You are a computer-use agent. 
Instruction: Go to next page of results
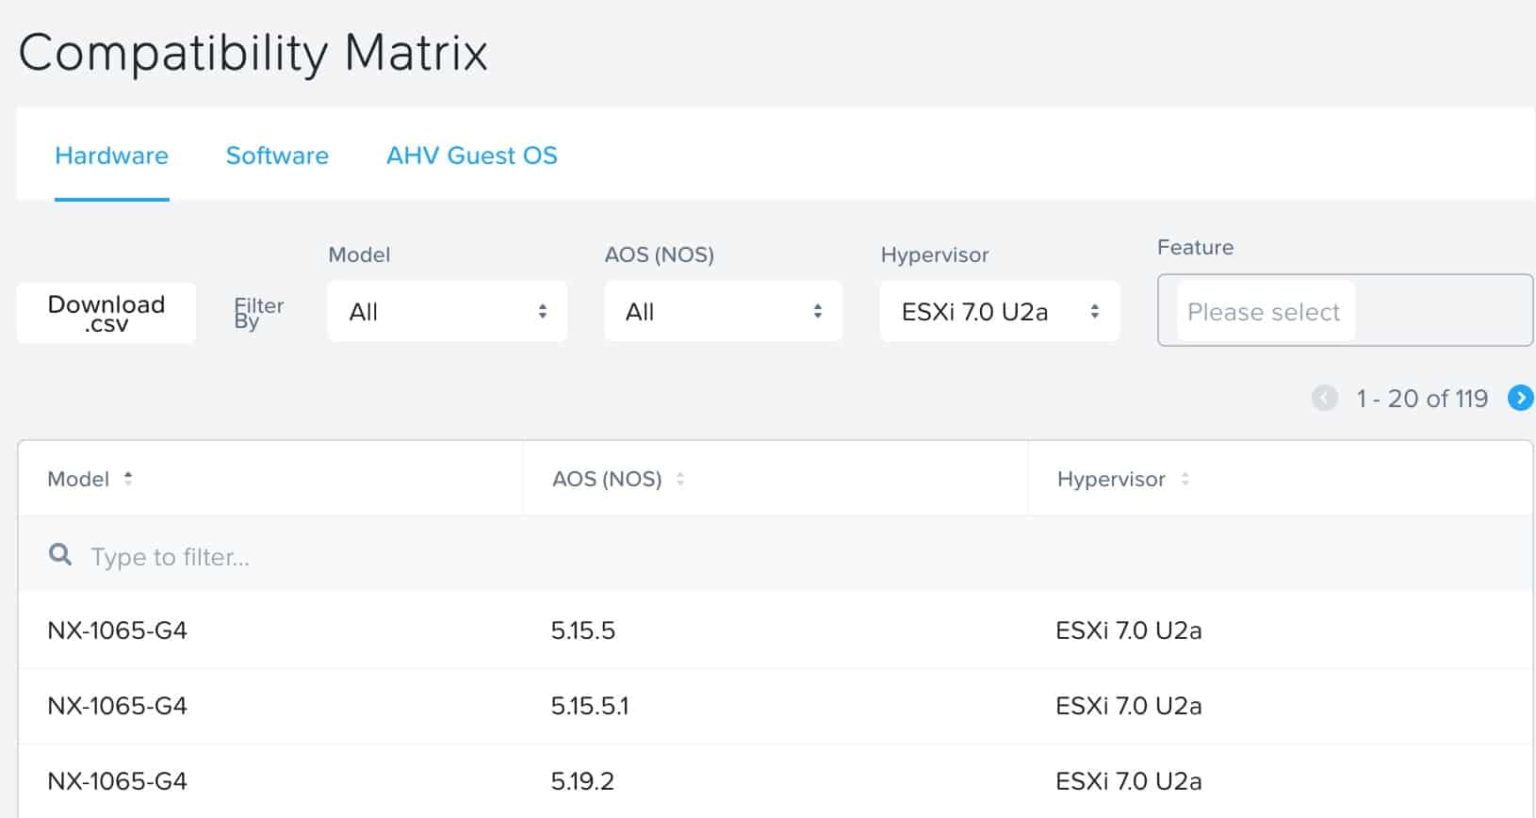(1520, 398)
